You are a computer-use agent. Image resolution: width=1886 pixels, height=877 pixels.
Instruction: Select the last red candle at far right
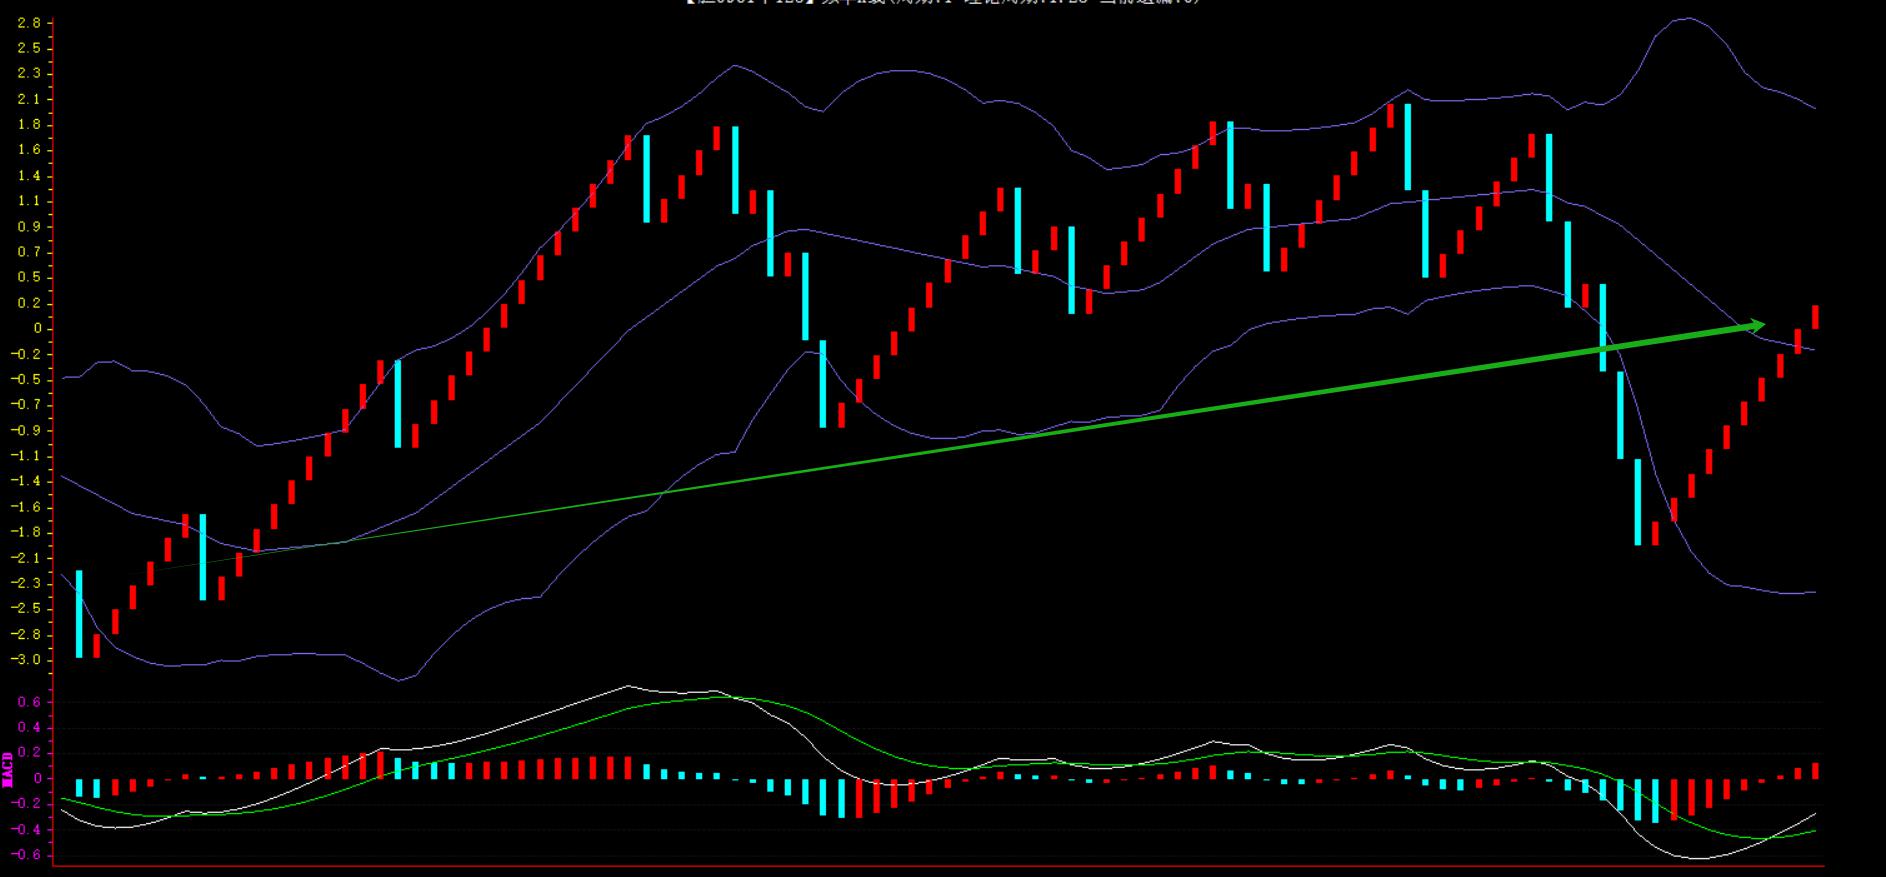pyautogui.click(x=1815, y=317)
